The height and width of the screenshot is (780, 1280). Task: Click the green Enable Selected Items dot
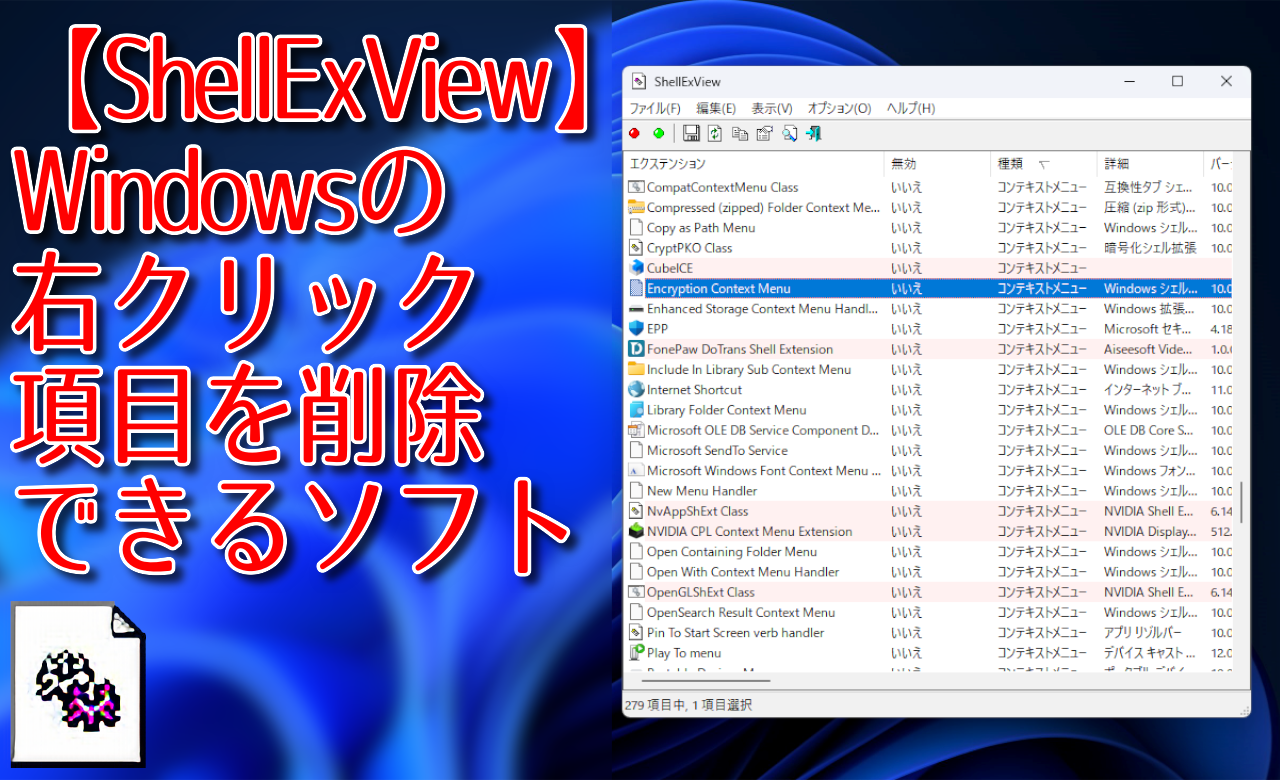pos(658,133)
